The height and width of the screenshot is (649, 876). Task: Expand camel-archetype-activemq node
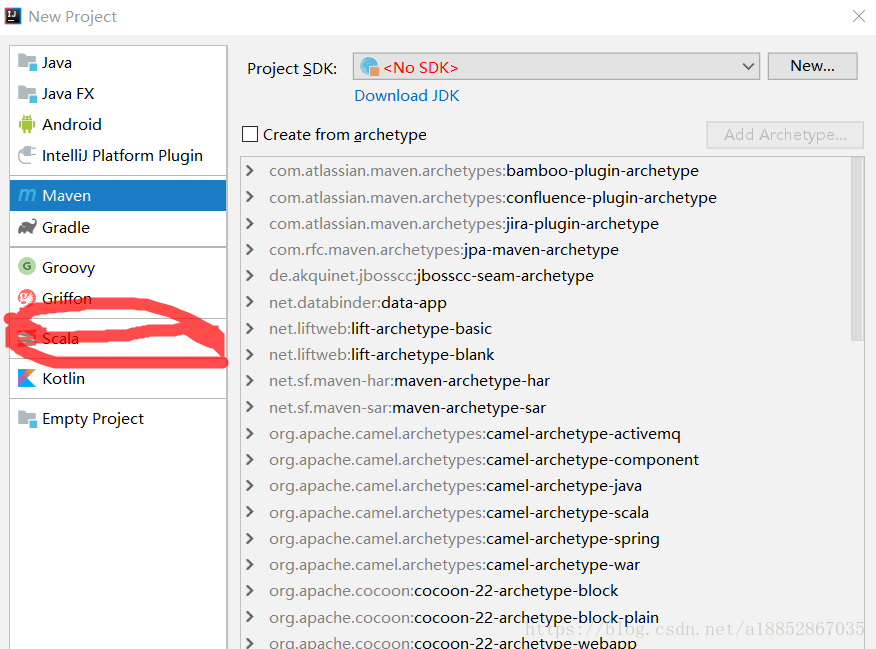pos(250,433)
